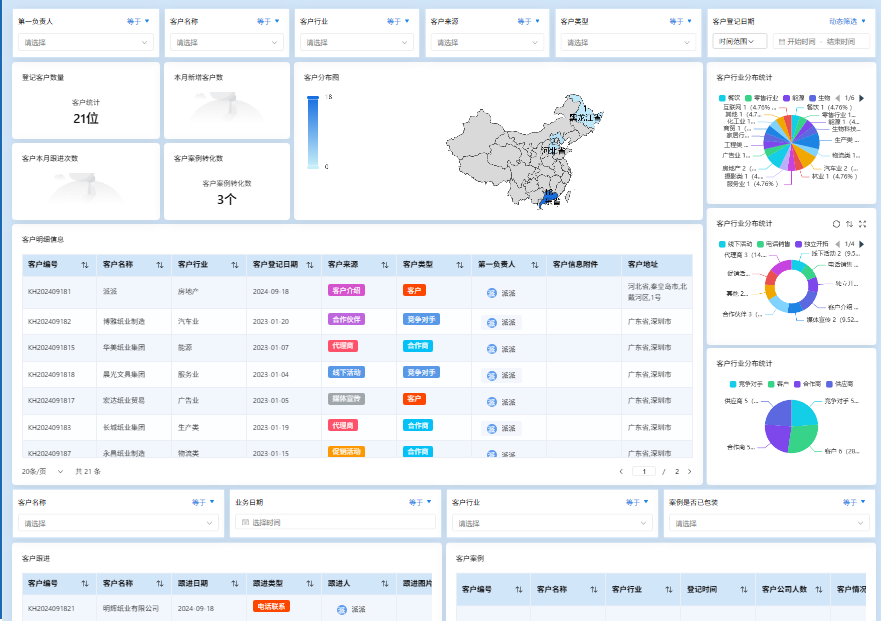Click the sort icon on the donut chart panel
The image size is (881, 621).
pos(848,223)
